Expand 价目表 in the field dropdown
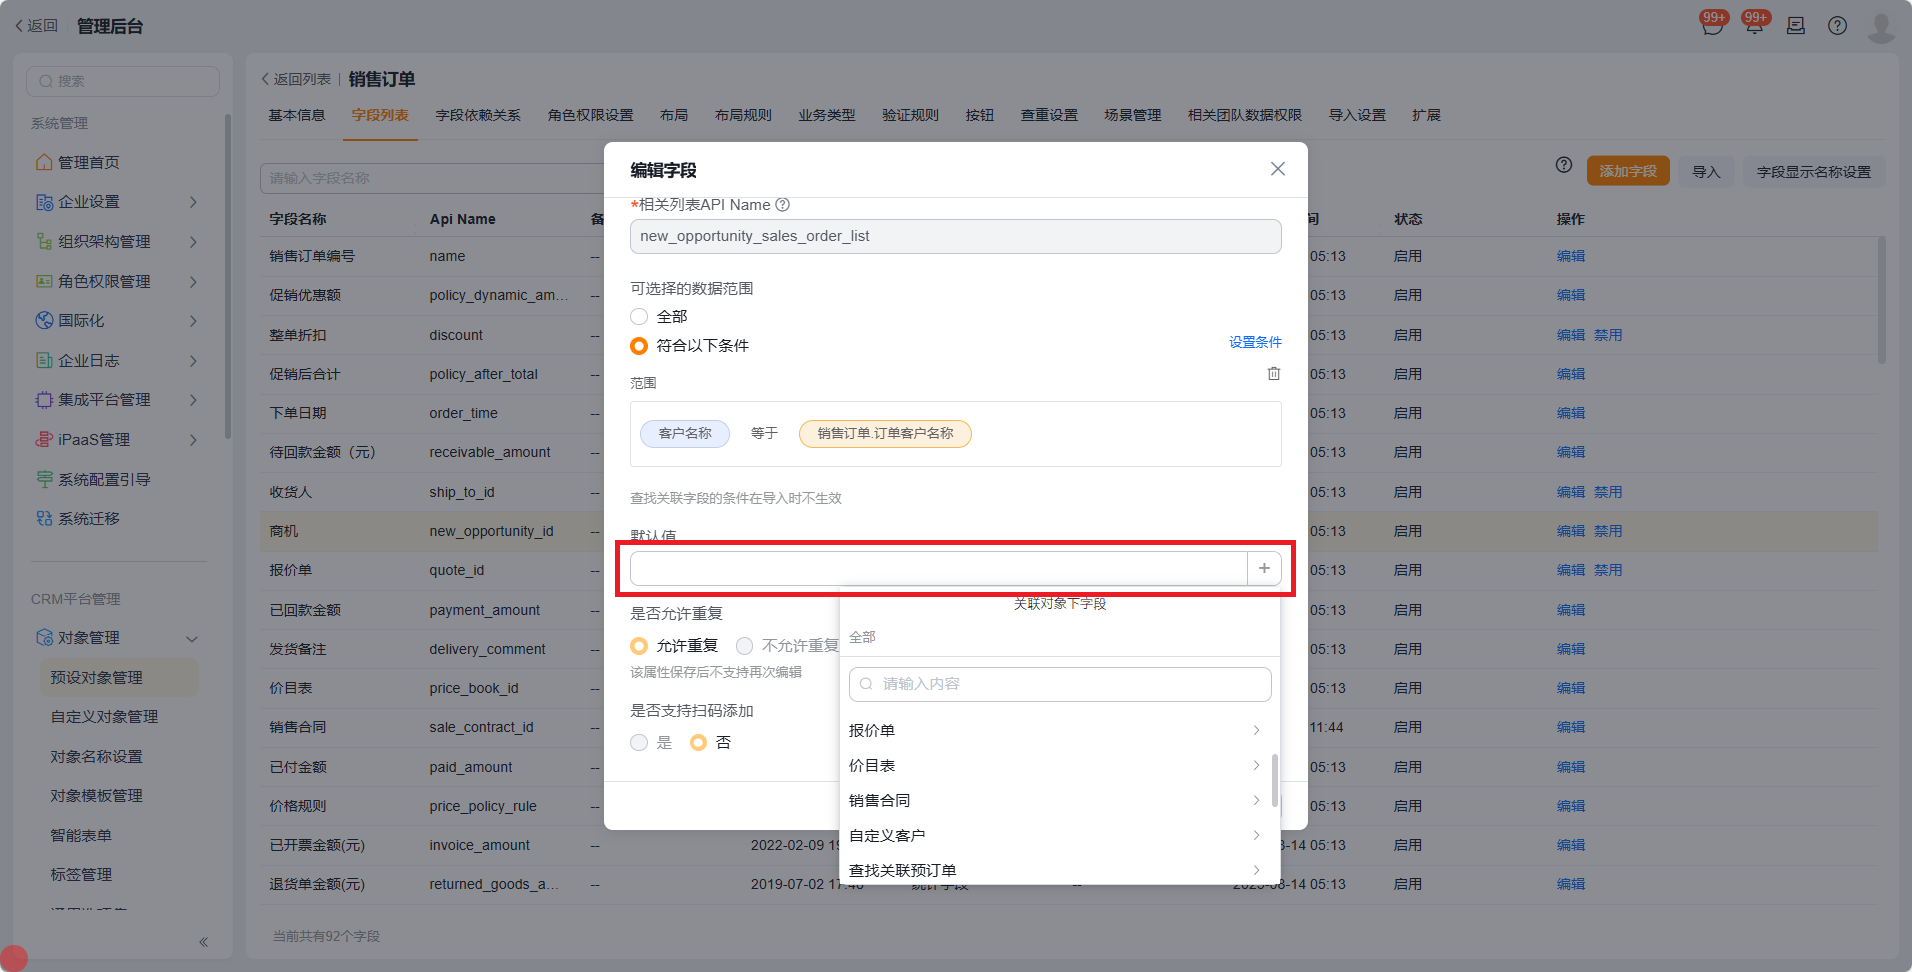The image size is (1912, 972). pos(1256,766)
